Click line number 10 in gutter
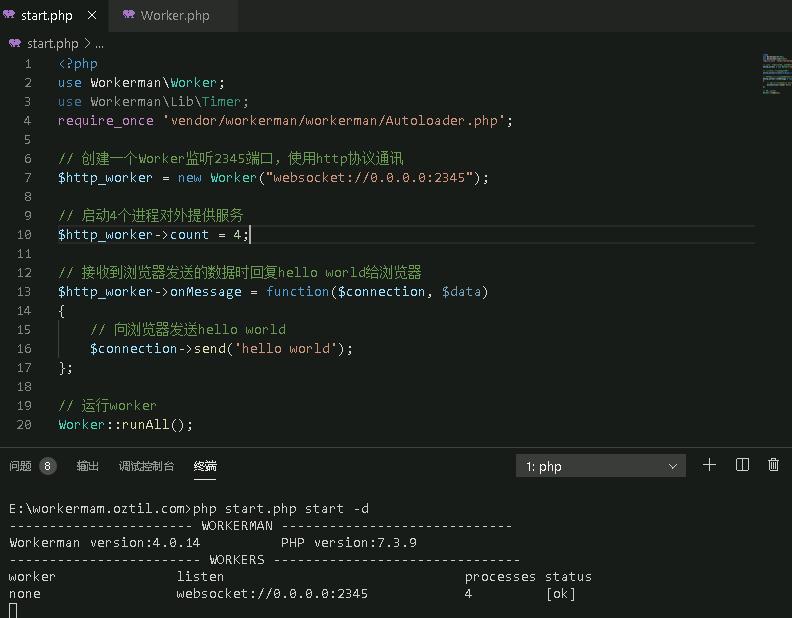The height and width of the screenshot is (618, 792). (24, 235)
